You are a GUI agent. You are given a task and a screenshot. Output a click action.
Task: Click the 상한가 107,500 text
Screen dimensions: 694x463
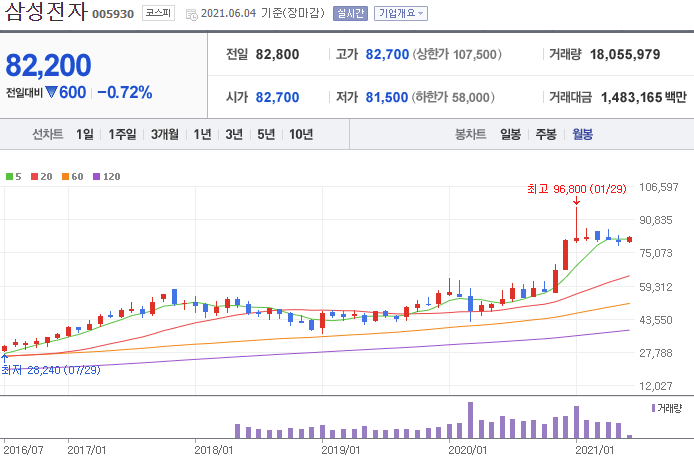coord(457,54)
